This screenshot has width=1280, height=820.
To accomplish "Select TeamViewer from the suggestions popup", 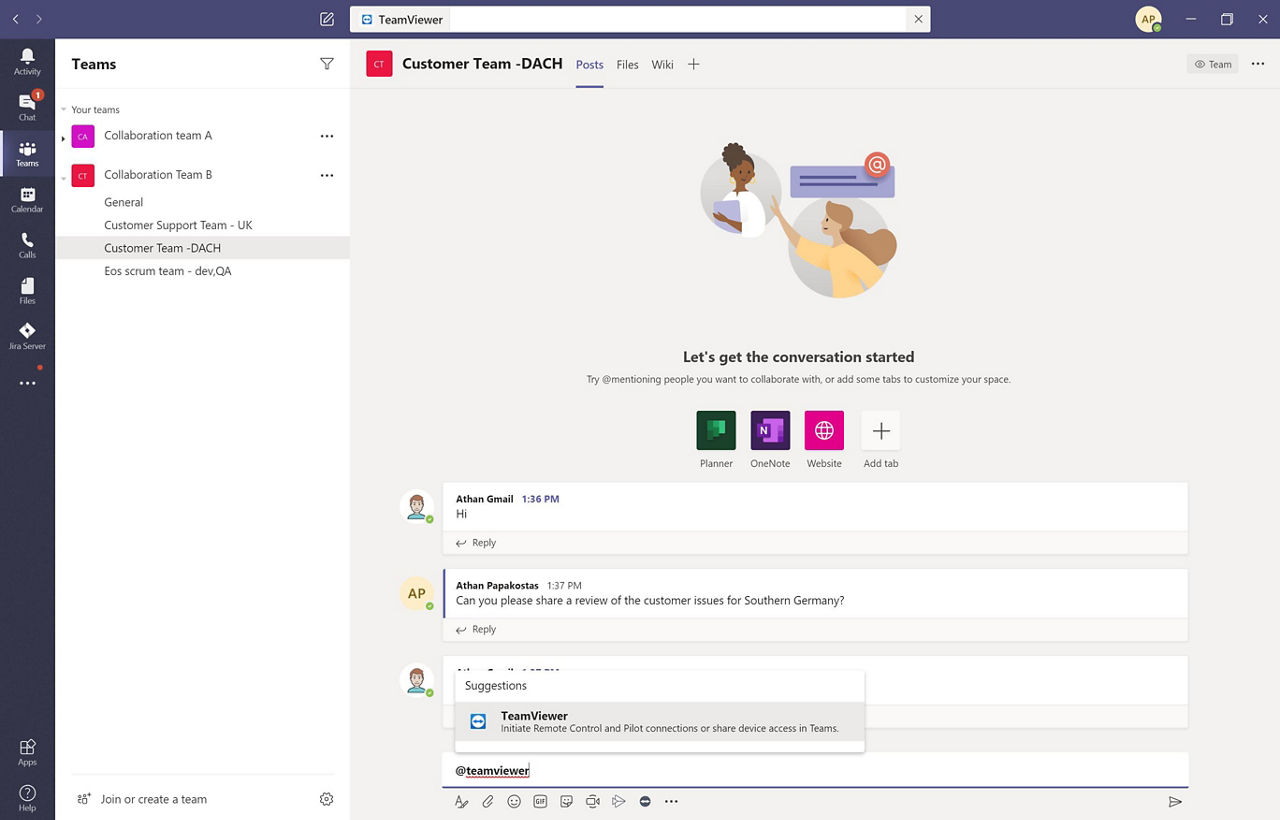I will [658, 722].
